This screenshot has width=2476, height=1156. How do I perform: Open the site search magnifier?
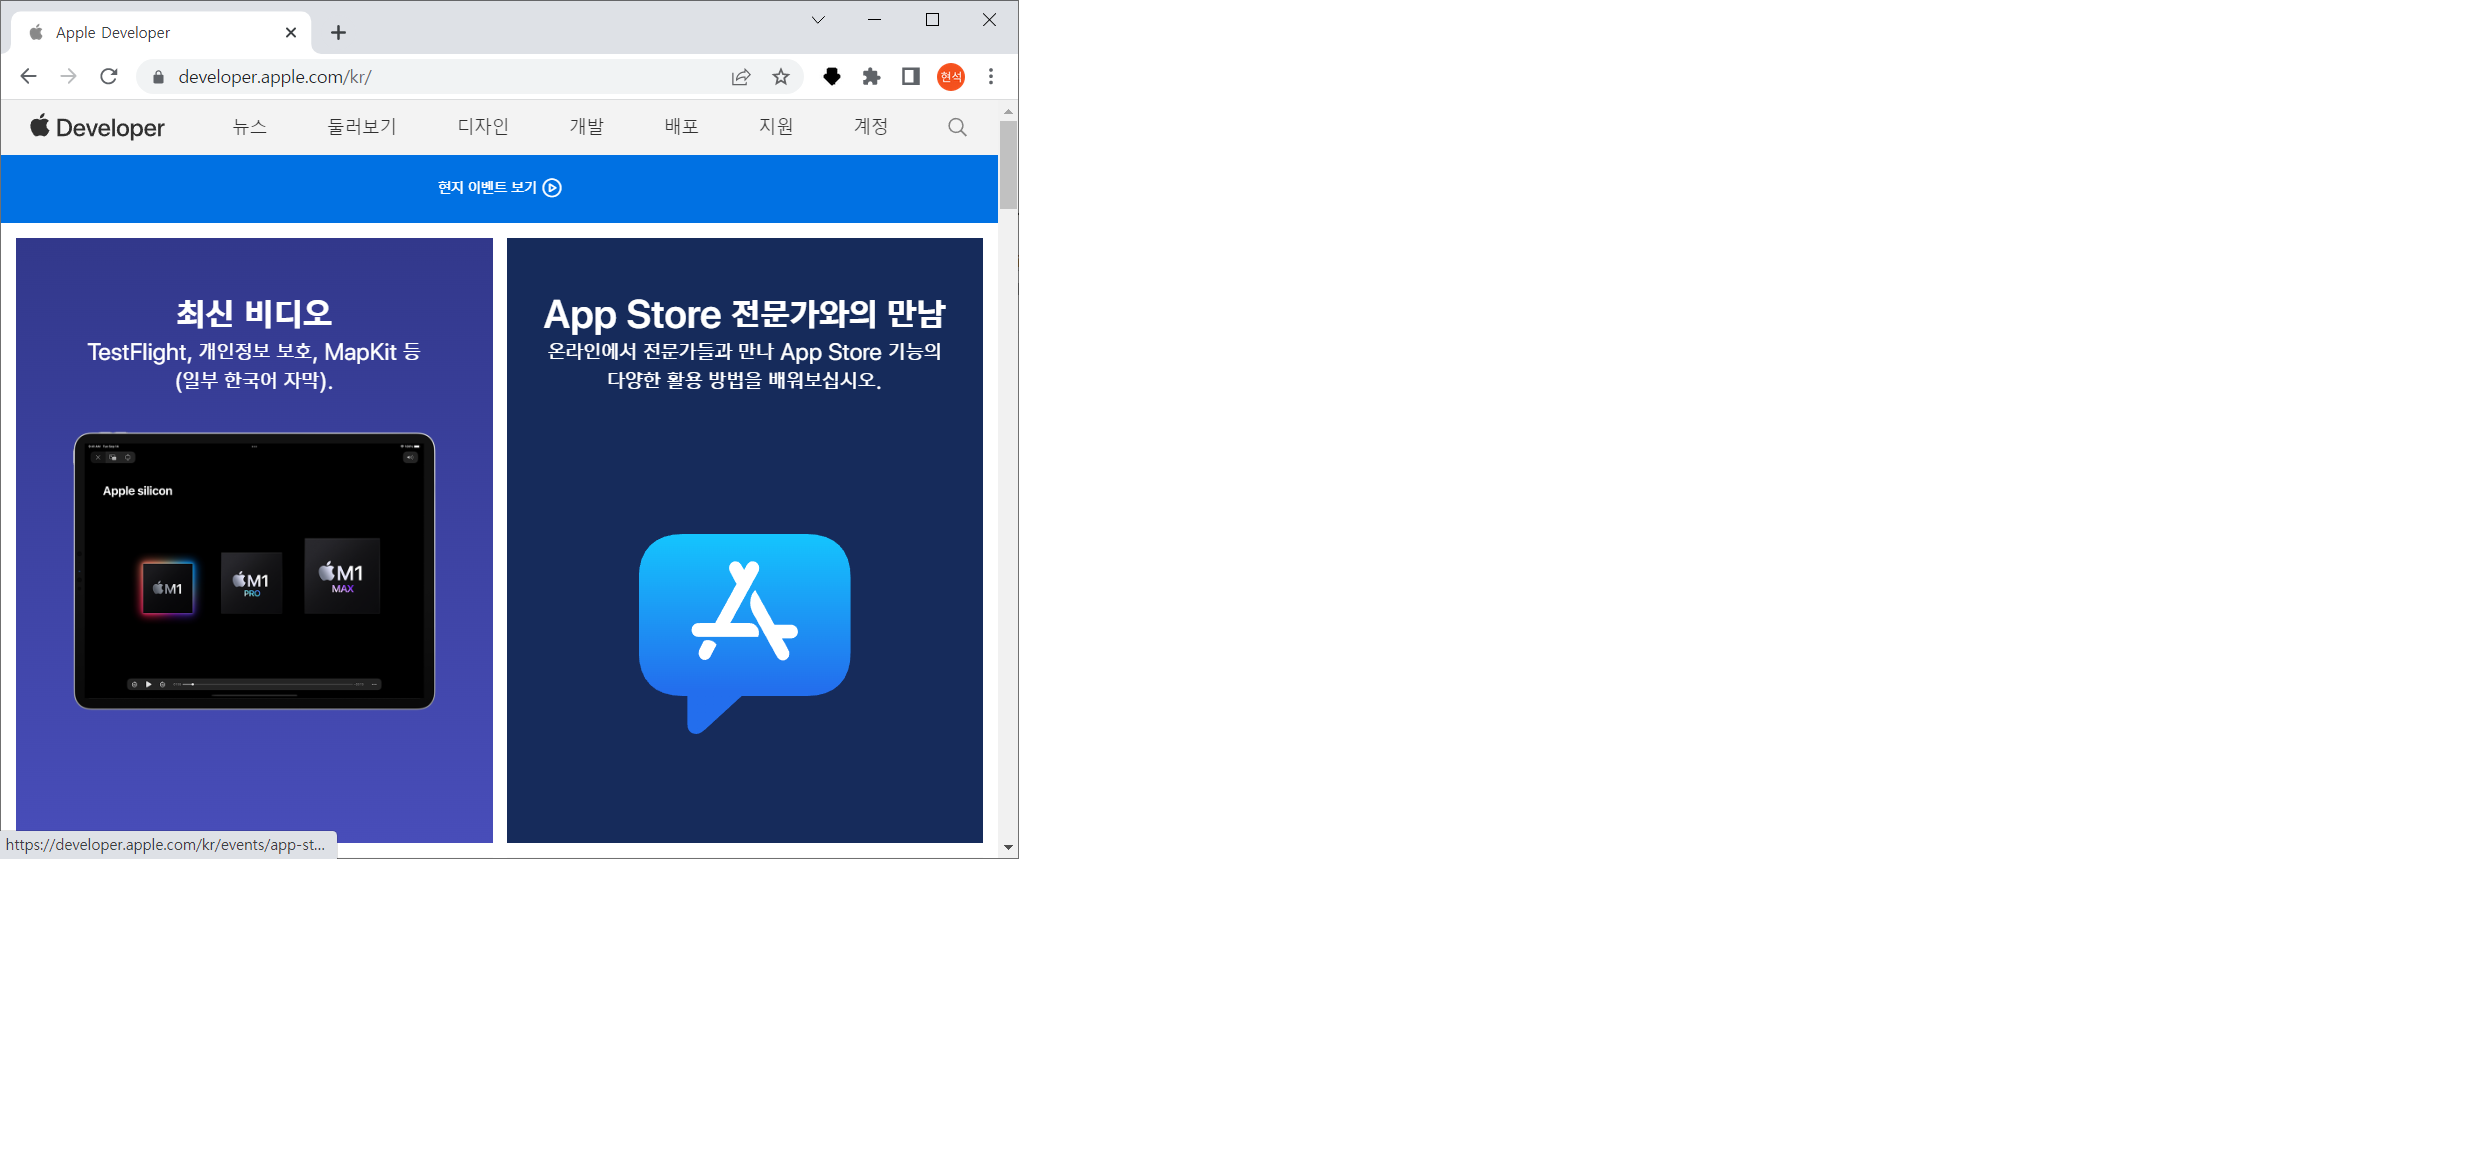[x=957, y=127]
